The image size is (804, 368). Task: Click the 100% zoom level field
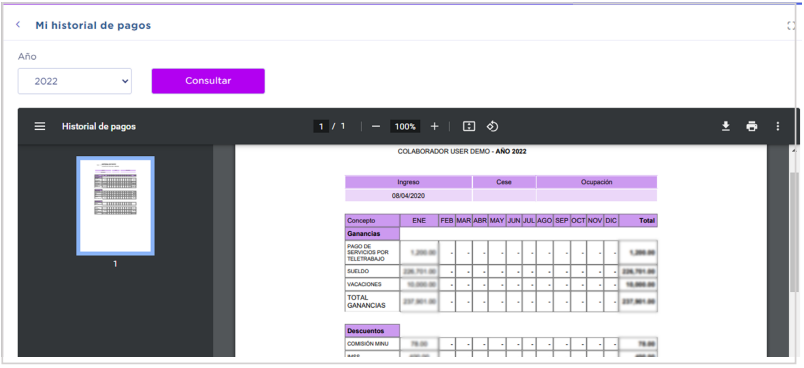coord(405,126)
